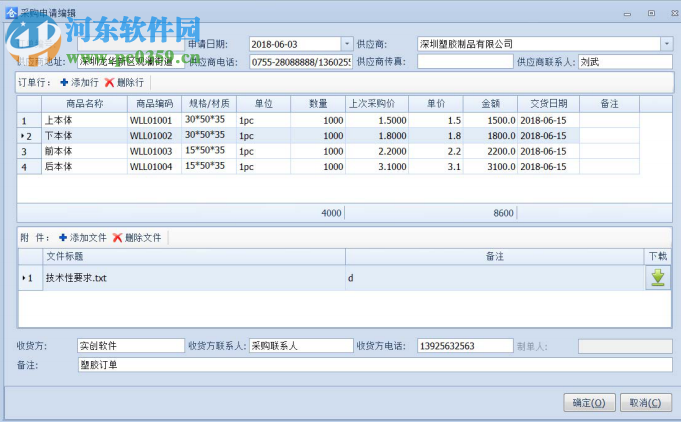The width and height of the screenshot is (681, 422).
Task: Click the disabled 制单人 field
Action: [x=625, y=346]
